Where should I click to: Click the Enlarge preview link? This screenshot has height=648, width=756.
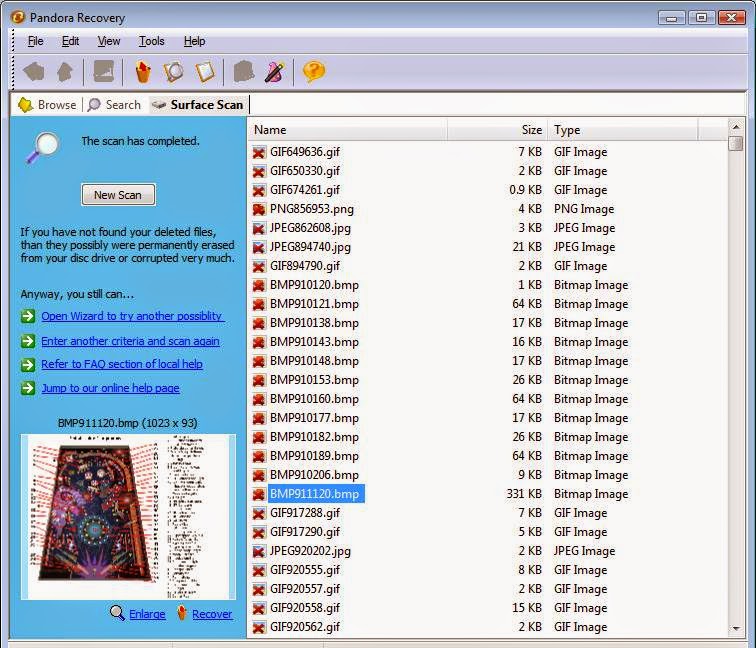click(x=147, y=614)
